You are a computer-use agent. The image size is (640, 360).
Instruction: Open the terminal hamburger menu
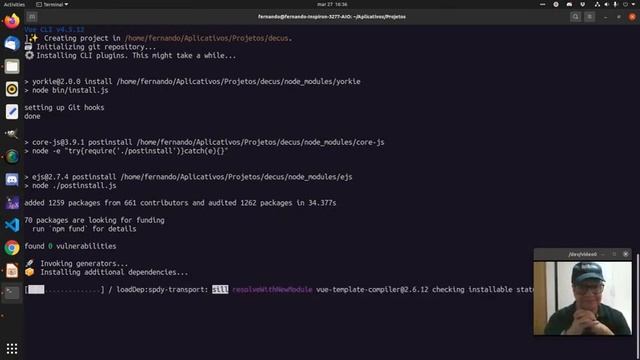point(589,17)
